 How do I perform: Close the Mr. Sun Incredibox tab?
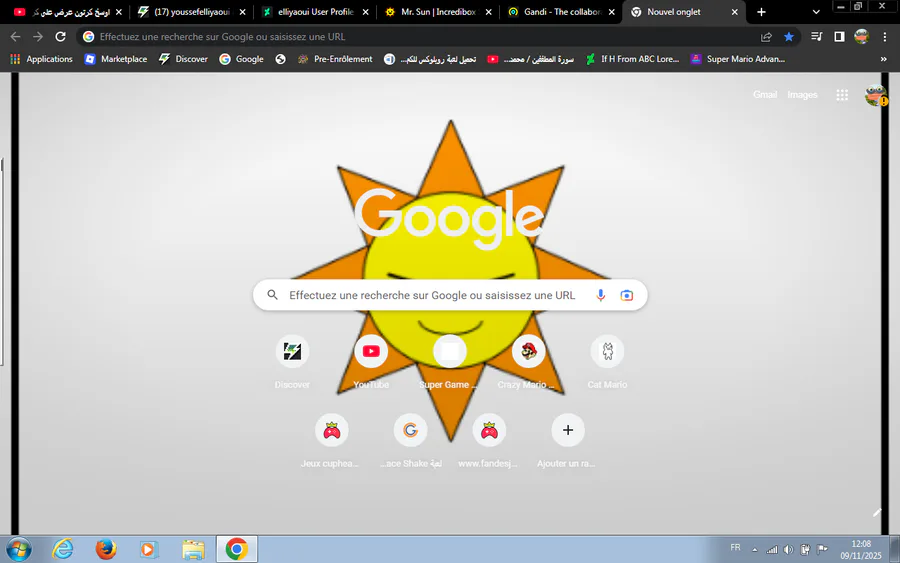(x=488, y=12)
